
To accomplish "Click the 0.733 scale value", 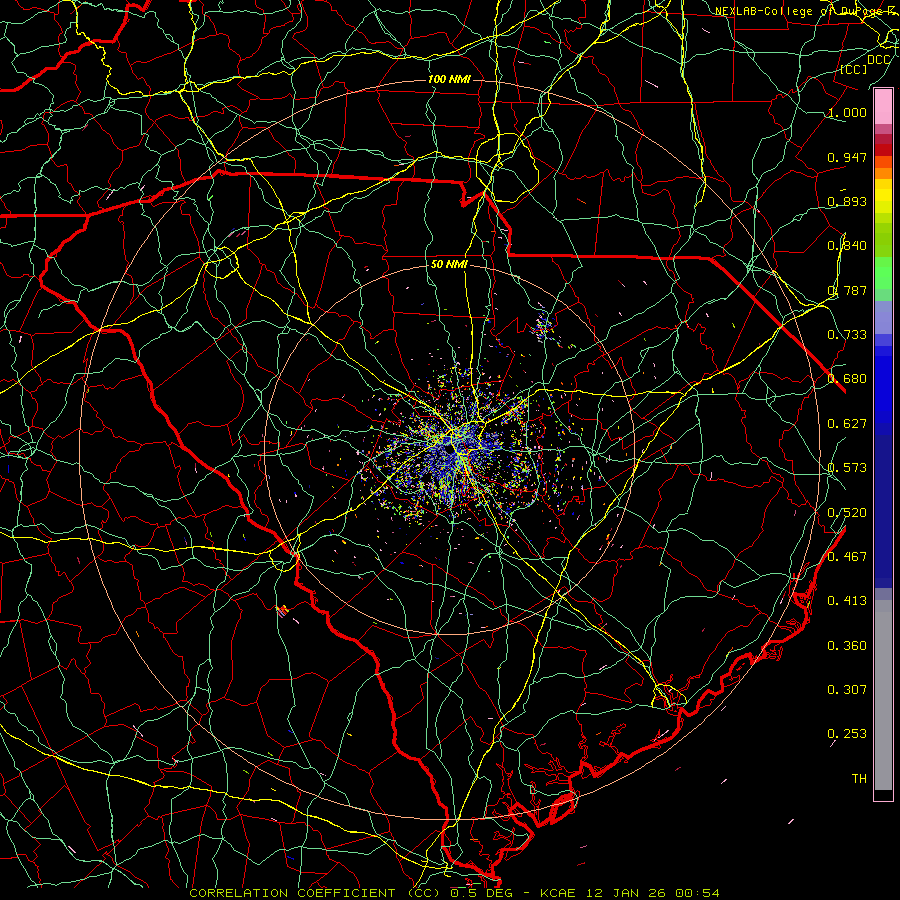I will point(847,335).
